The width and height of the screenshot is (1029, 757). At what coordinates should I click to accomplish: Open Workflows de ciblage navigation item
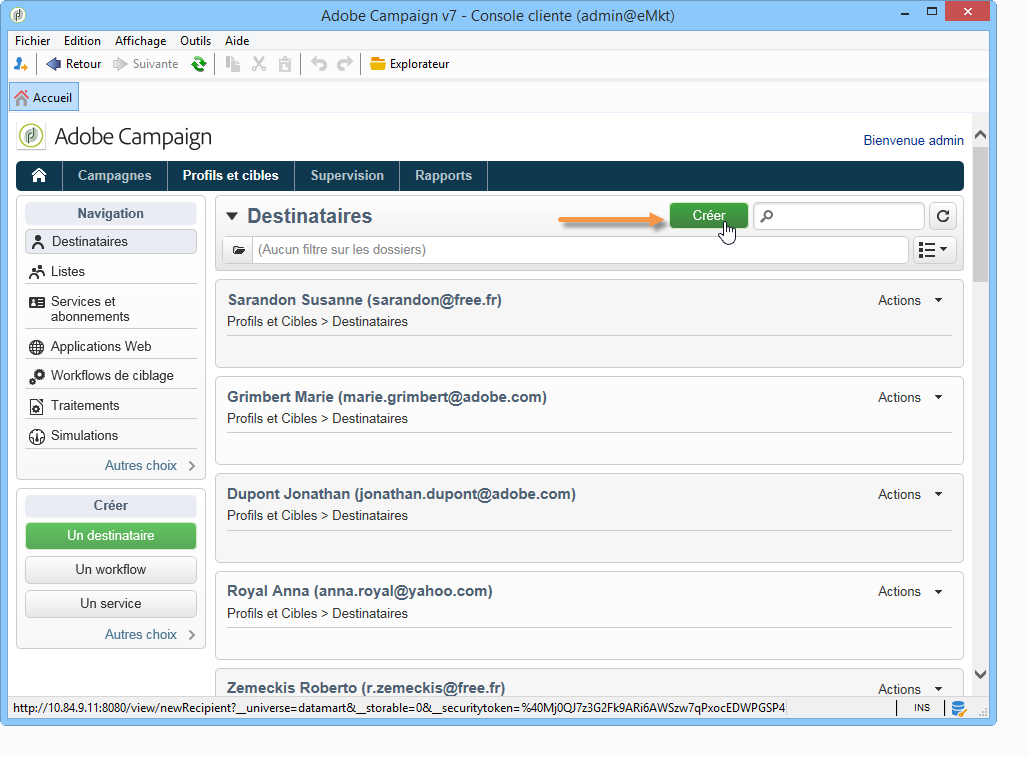110,376
